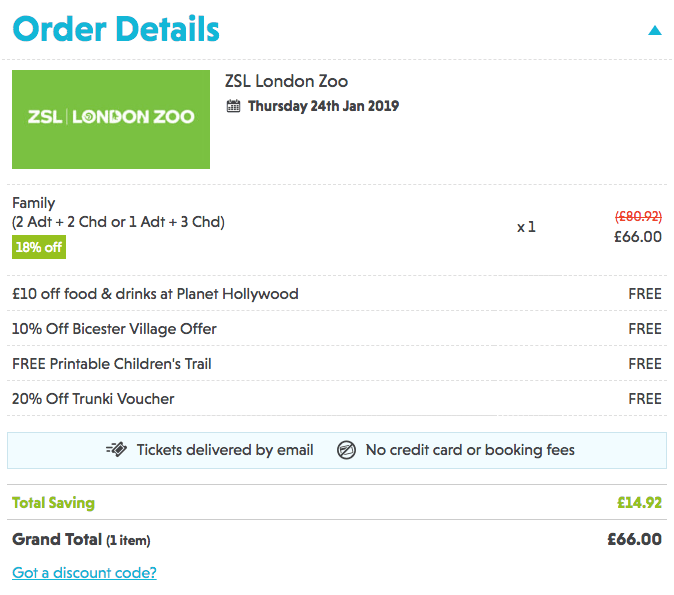Select the Order Details heading
Screen dimensions: 674x595
(x=116, y=29)
